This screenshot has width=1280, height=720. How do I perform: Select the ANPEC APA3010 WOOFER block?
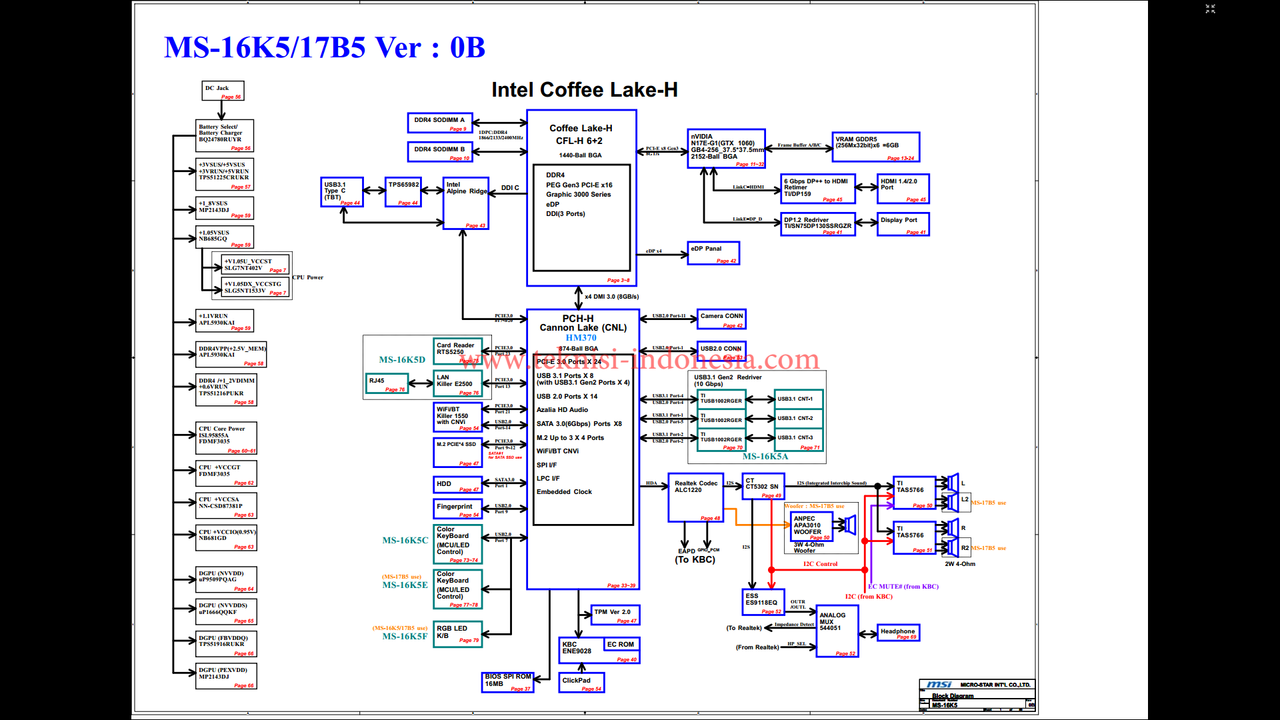click(811, 526)
